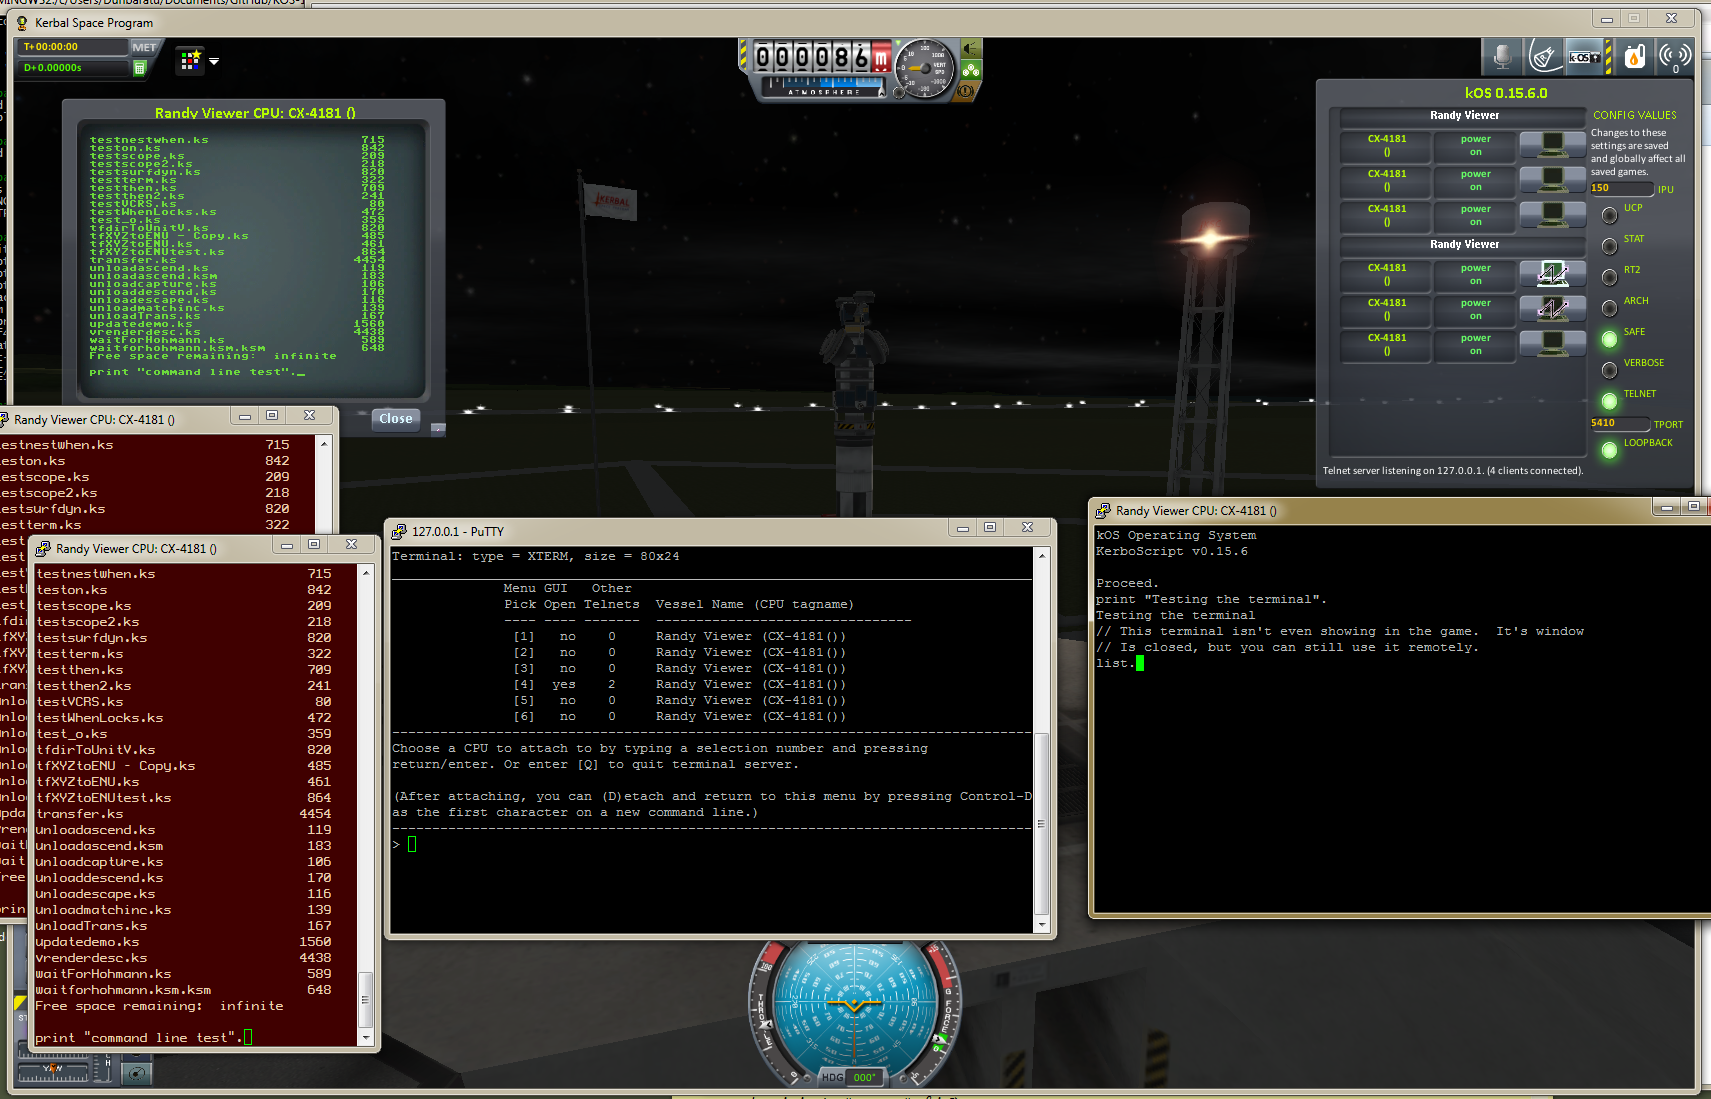1711x1099 pixels.
Task: Enable the VERBOSE config option
Action: pos(1609,370)
